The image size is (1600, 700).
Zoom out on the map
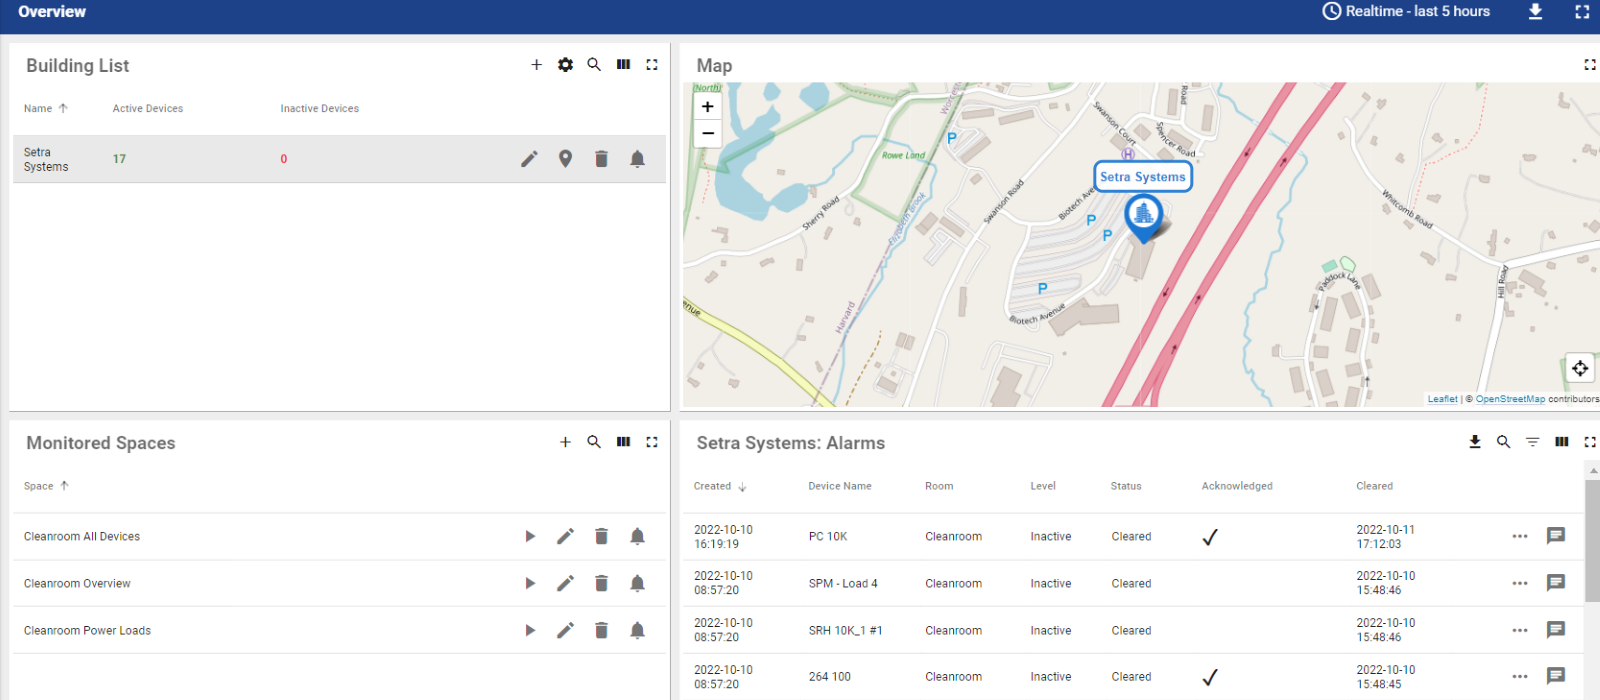click(708, 134)
